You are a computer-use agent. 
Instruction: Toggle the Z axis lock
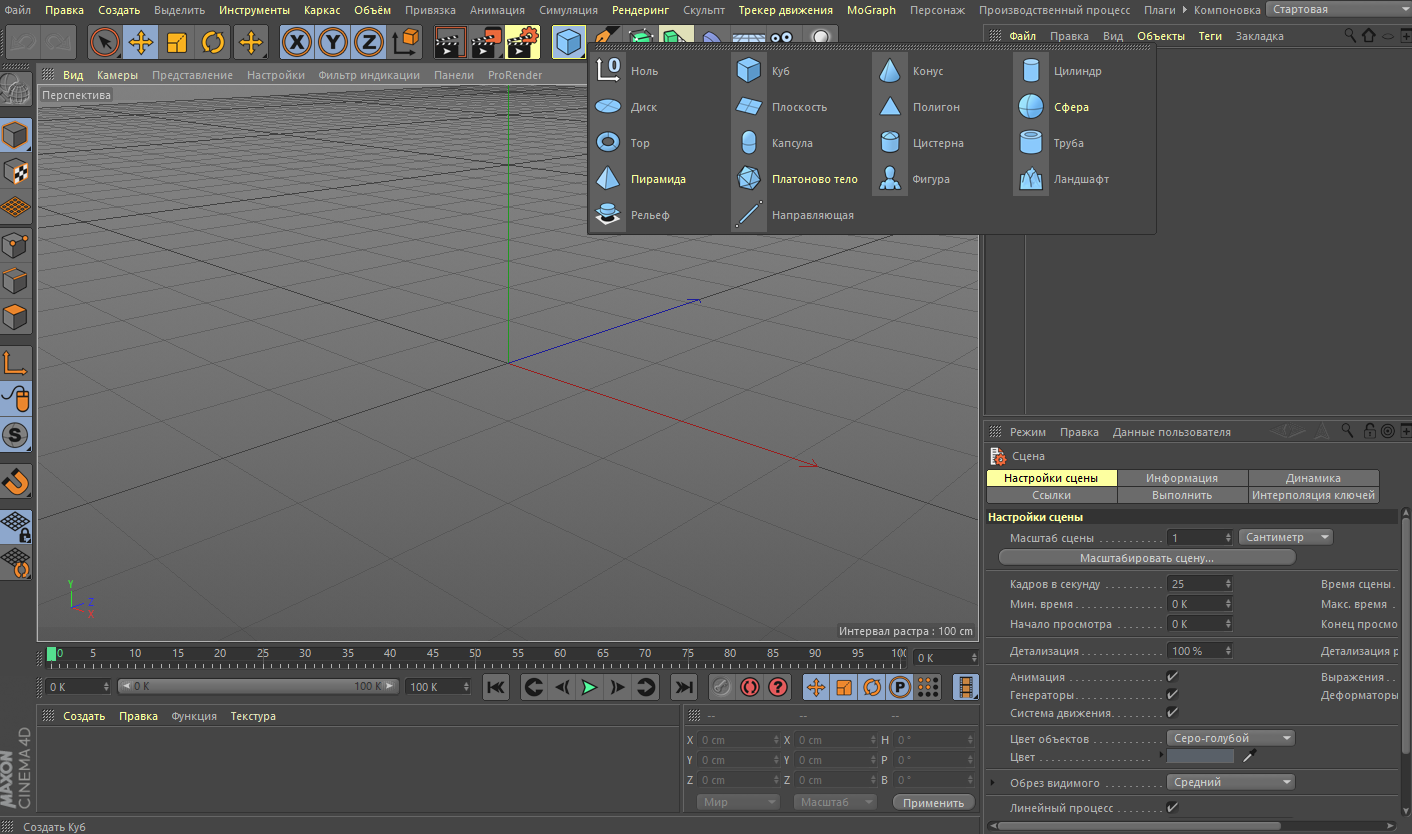tap(369, 43)
